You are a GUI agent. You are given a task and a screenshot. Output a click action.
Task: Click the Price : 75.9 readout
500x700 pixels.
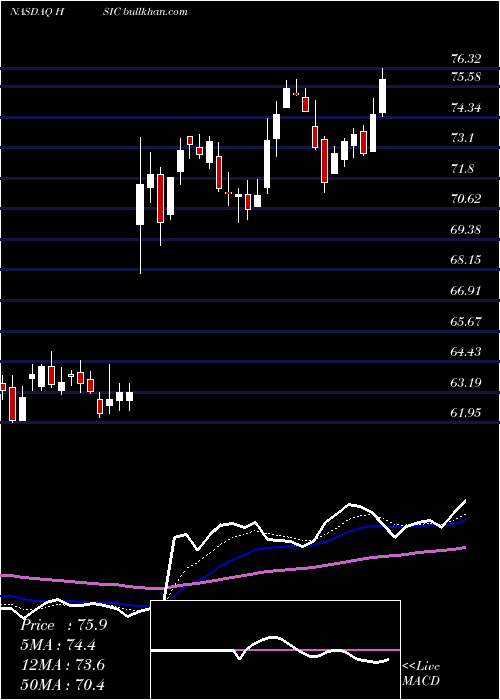pos(64,625)
